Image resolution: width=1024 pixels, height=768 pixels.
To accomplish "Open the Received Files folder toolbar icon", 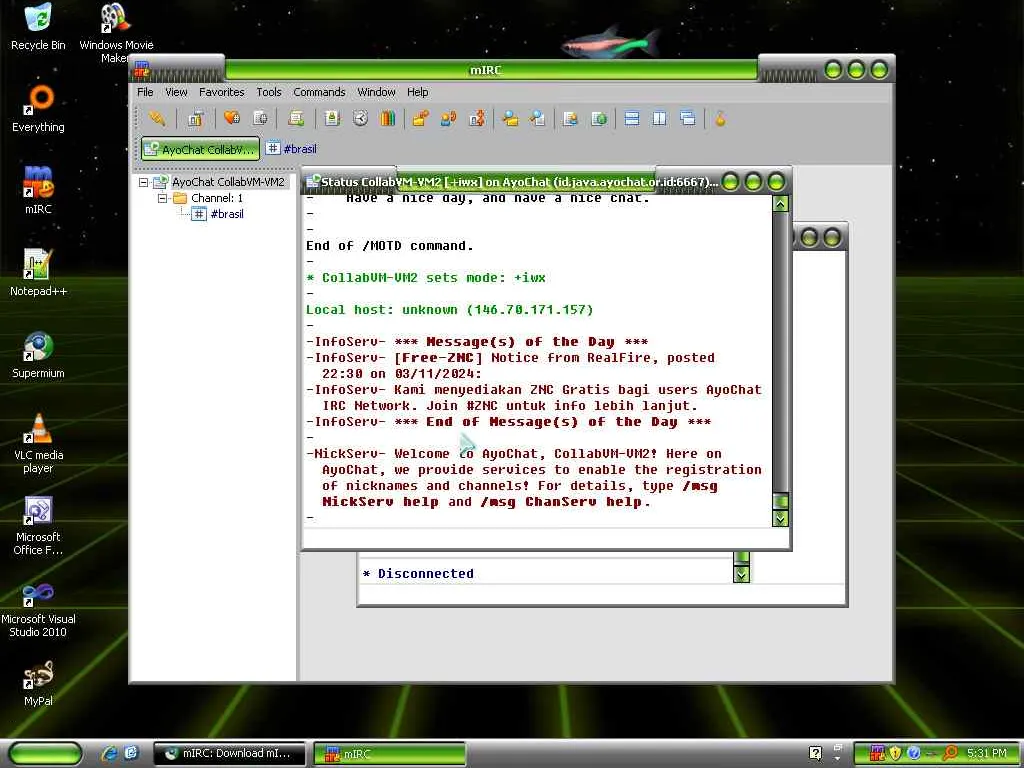I will tap(510, 118).
